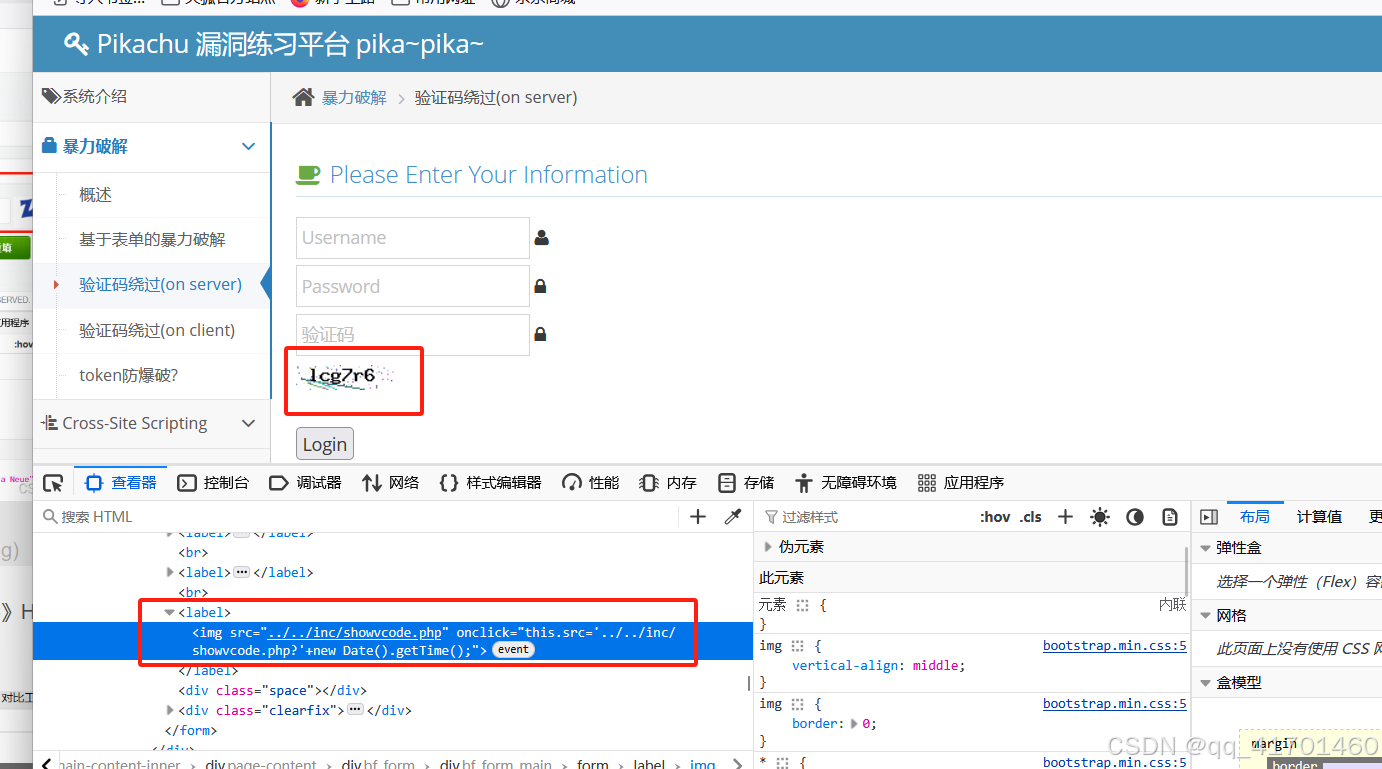The image size is (1382, 769).
Task: Click the user icon beside Username field
Action: pyautogui.click(x=541, y=238)
